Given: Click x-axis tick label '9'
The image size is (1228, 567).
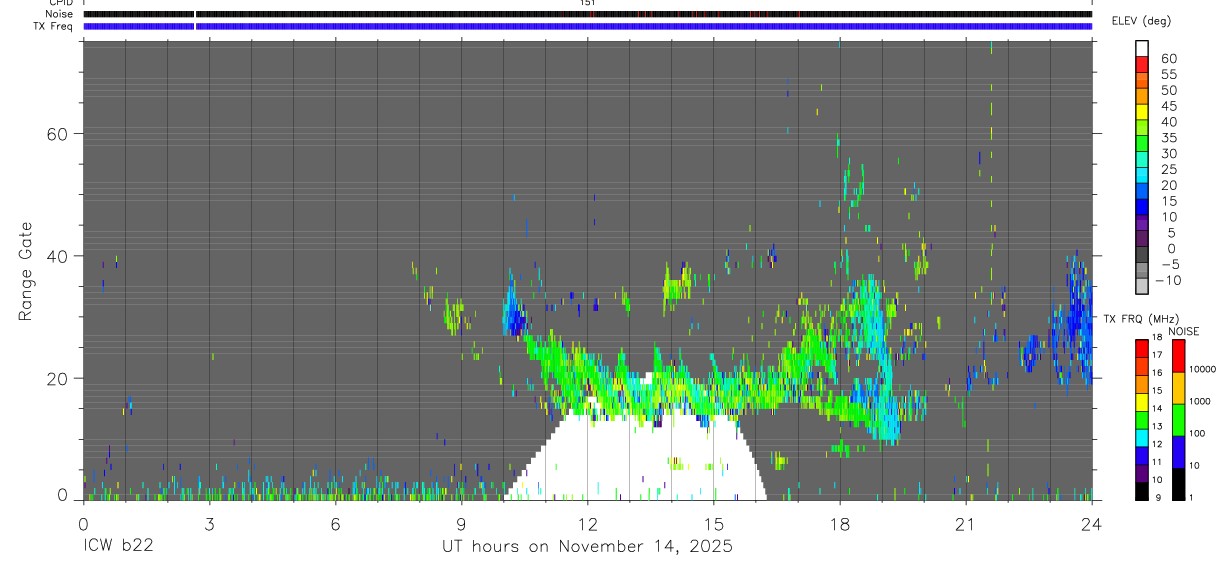Looking at the screenshot, I should pos(461,523).
